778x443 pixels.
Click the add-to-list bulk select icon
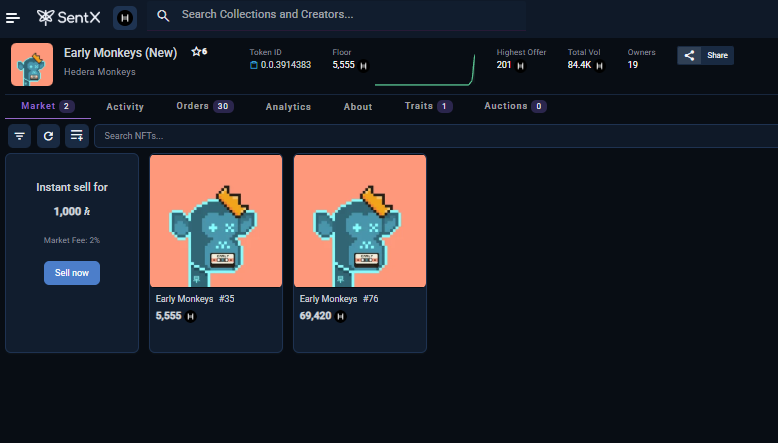(x=77, y=136)
